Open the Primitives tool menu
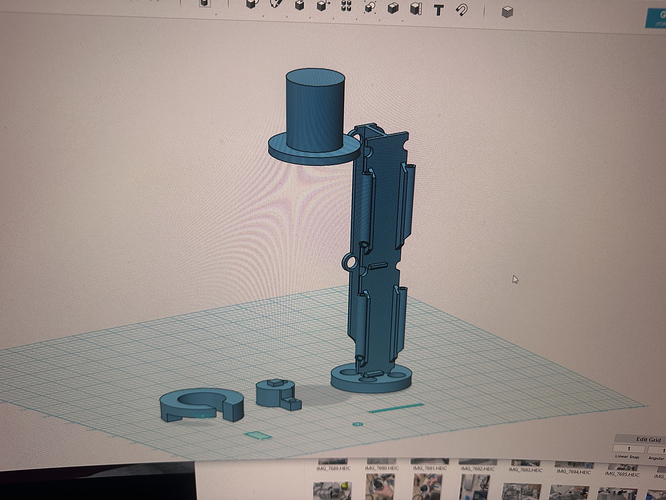The width and height of the screenshot is (666, 500). [x=251, y=4]
